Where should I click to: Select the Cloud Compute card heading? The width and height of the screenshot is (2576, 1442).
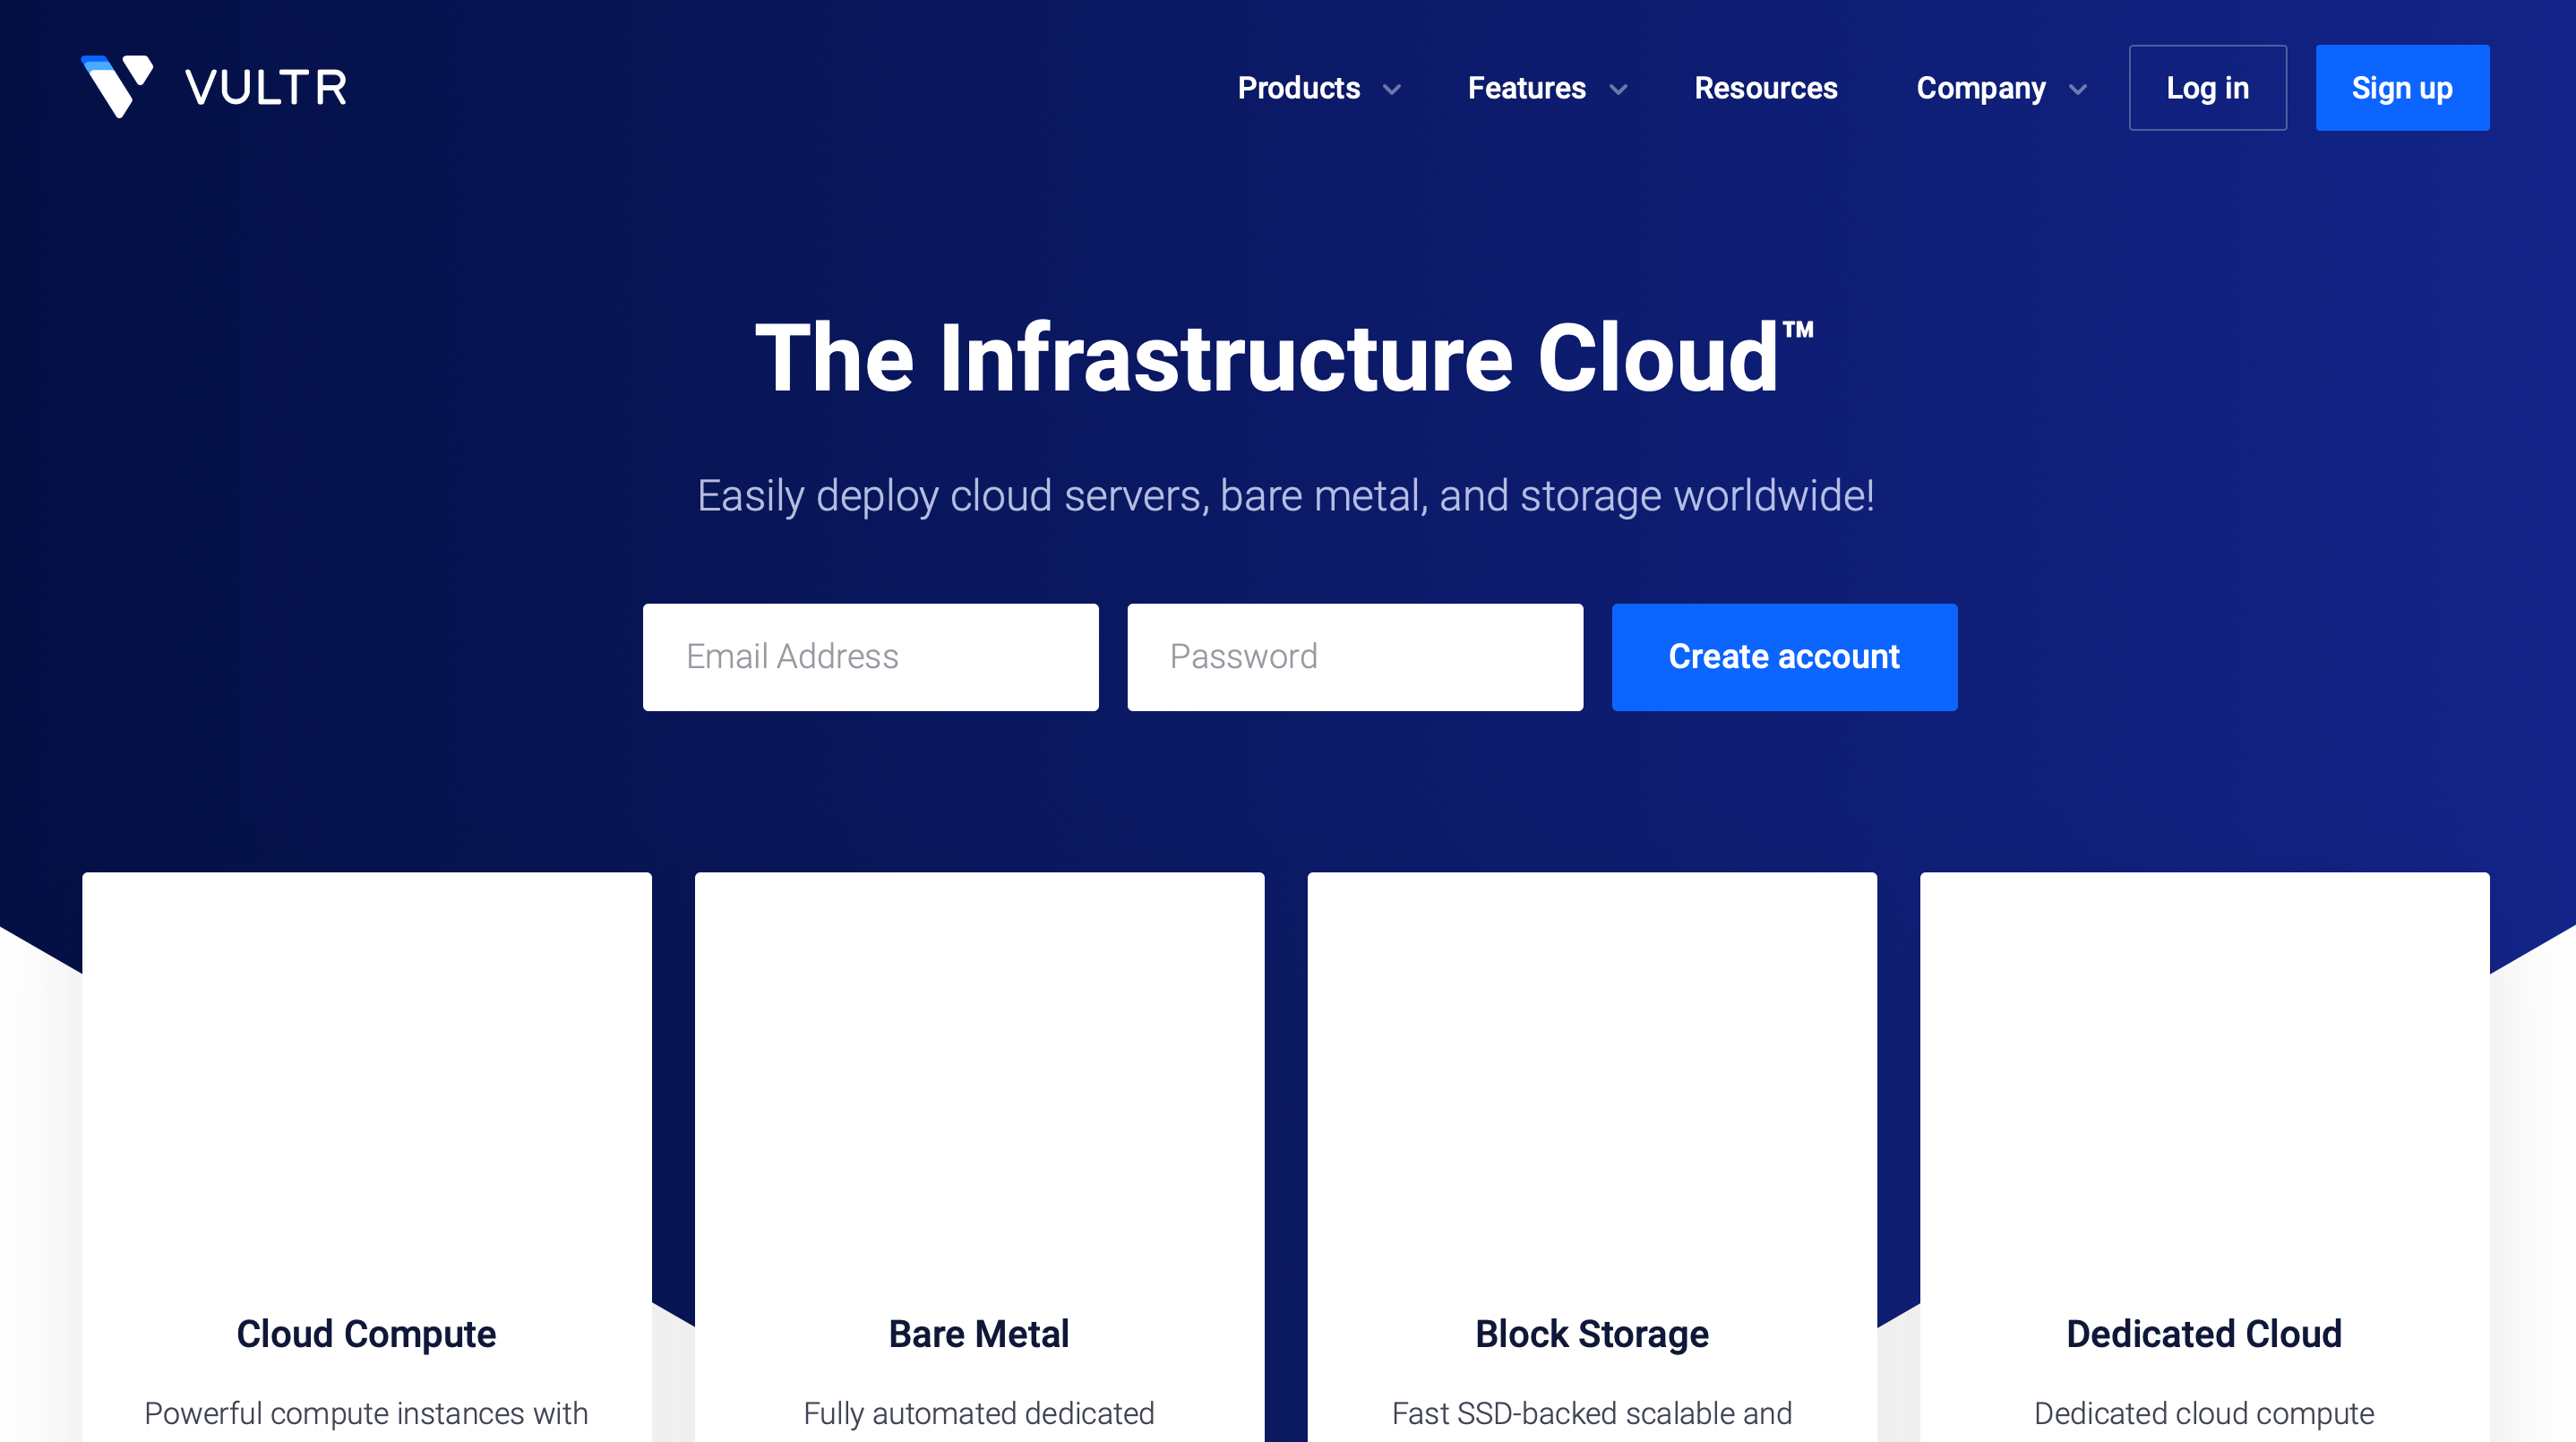[366, 1334]
